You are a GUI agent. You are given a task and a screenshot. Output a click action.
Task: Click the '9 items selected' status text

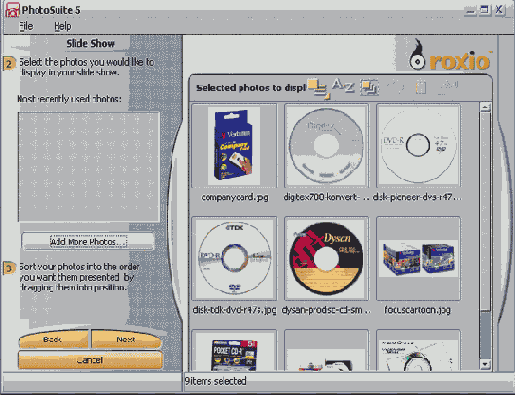click(215, 381)
